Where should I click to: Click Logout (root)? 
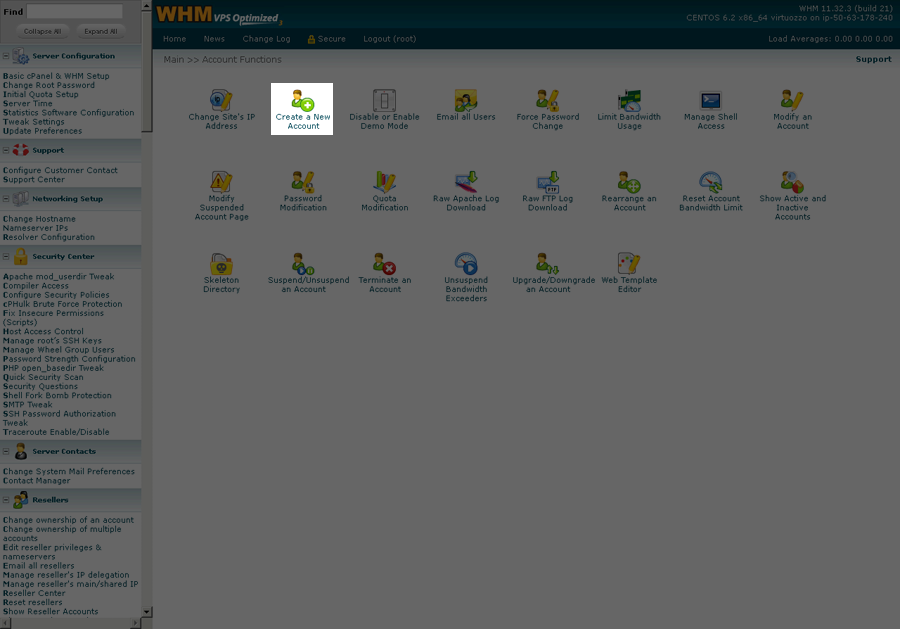coord(390,39)
